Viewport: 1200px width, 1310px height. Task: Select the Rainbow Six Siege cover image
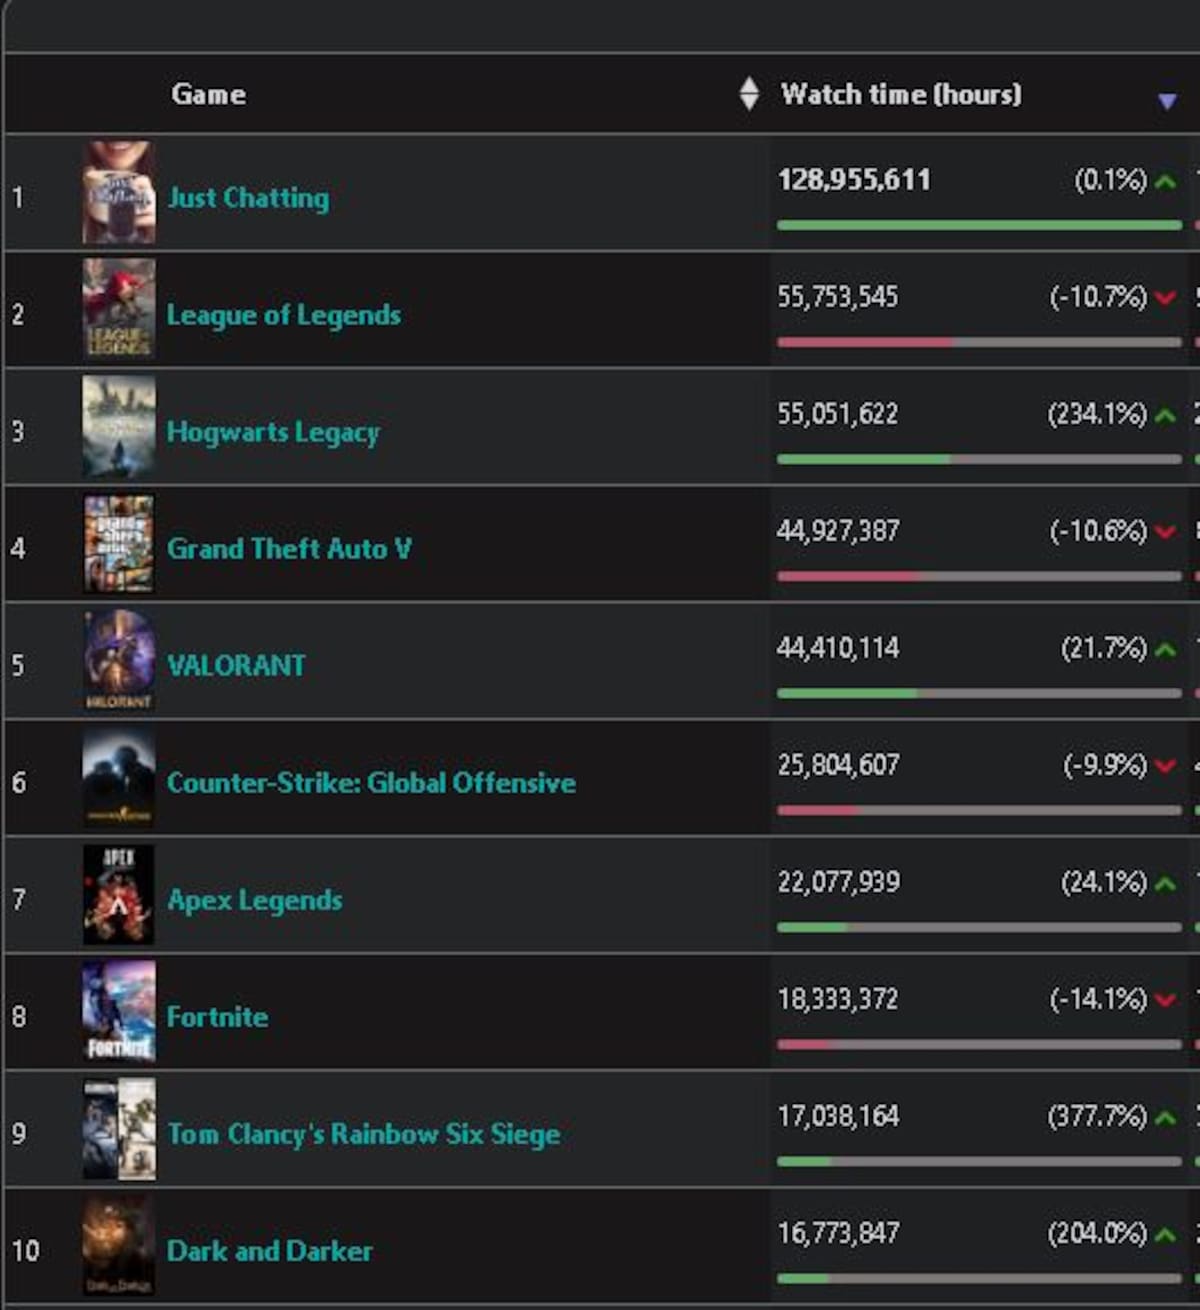click(119, 1129)
